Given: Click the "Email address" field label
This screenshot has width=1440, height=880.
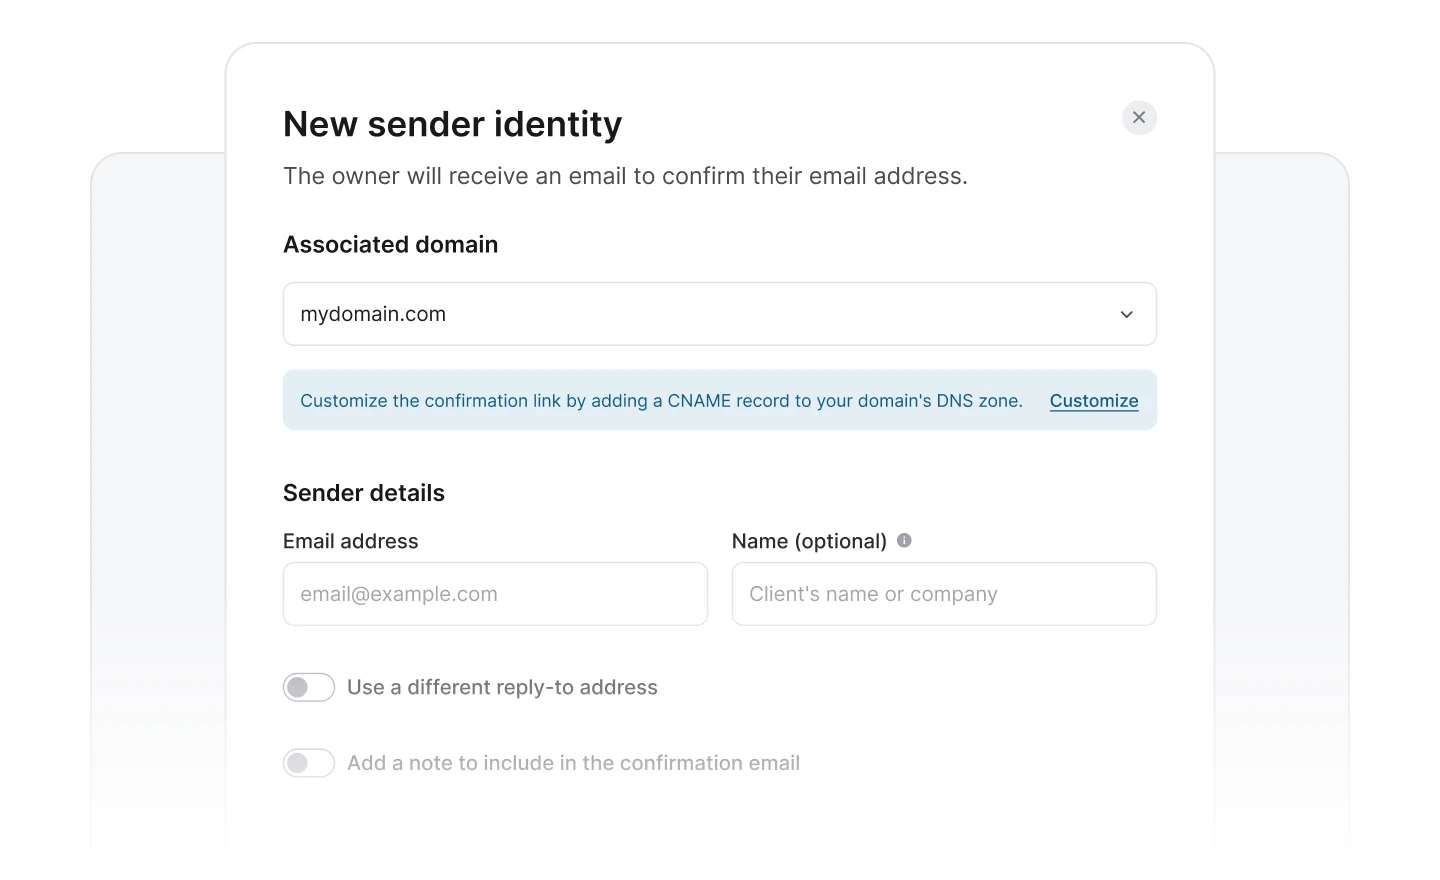Looking at the screenshot, I should [x=351, y=541].
